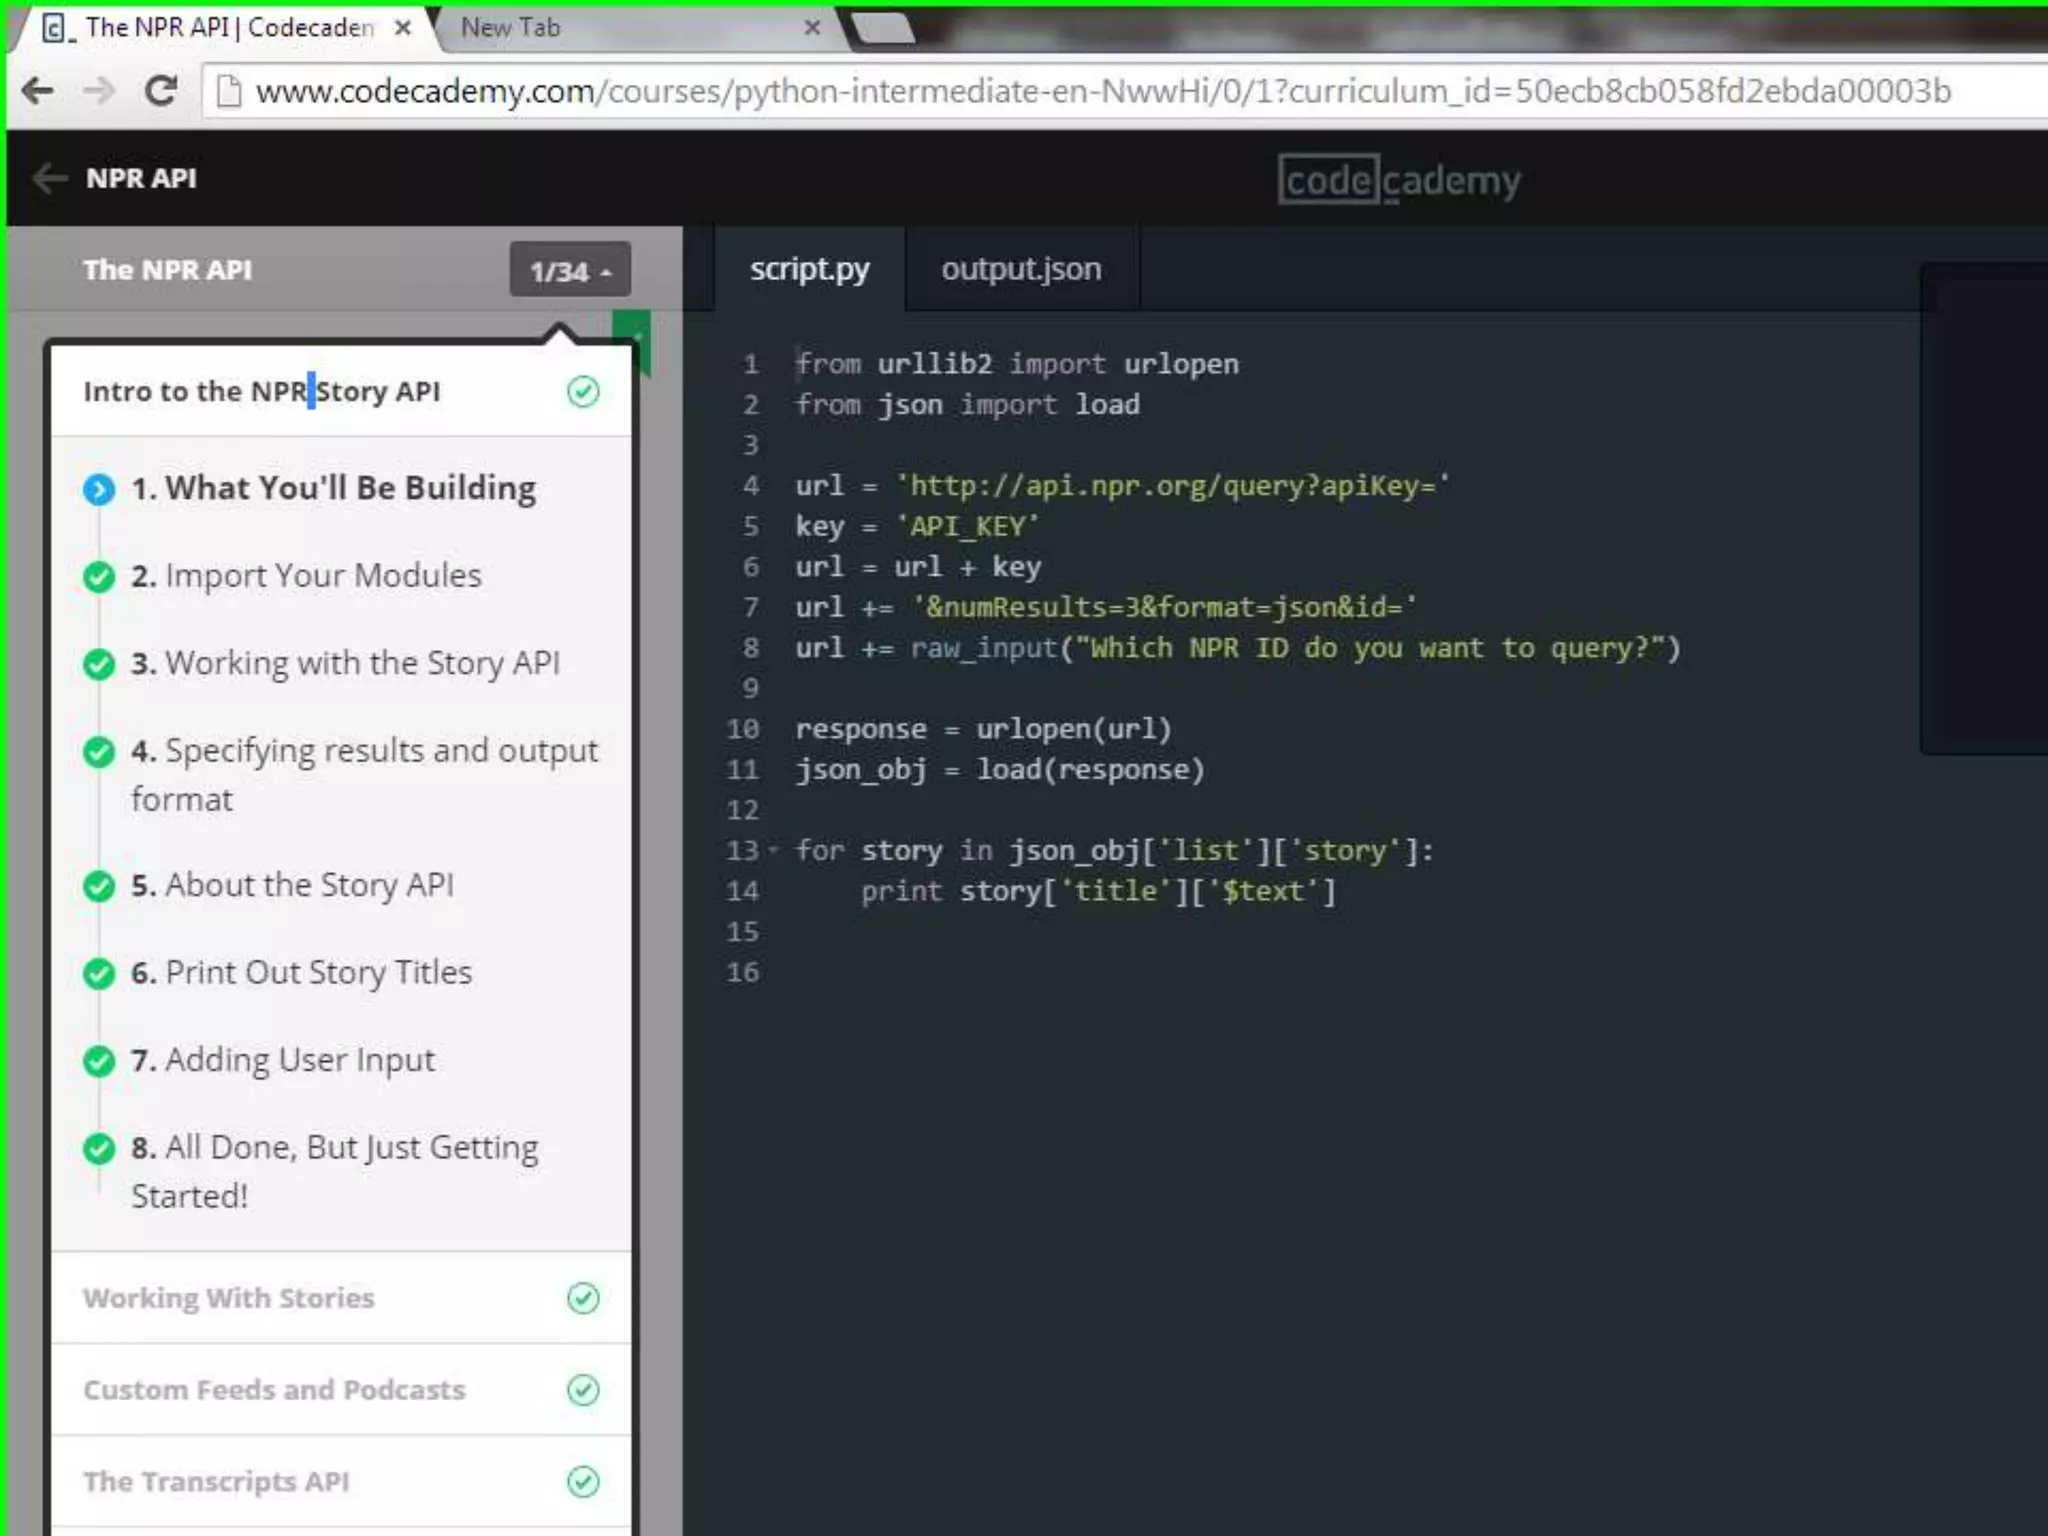Click the green check for All Done lesson
Viewport: 2048px width, 1536px height.
[98, 1148]
